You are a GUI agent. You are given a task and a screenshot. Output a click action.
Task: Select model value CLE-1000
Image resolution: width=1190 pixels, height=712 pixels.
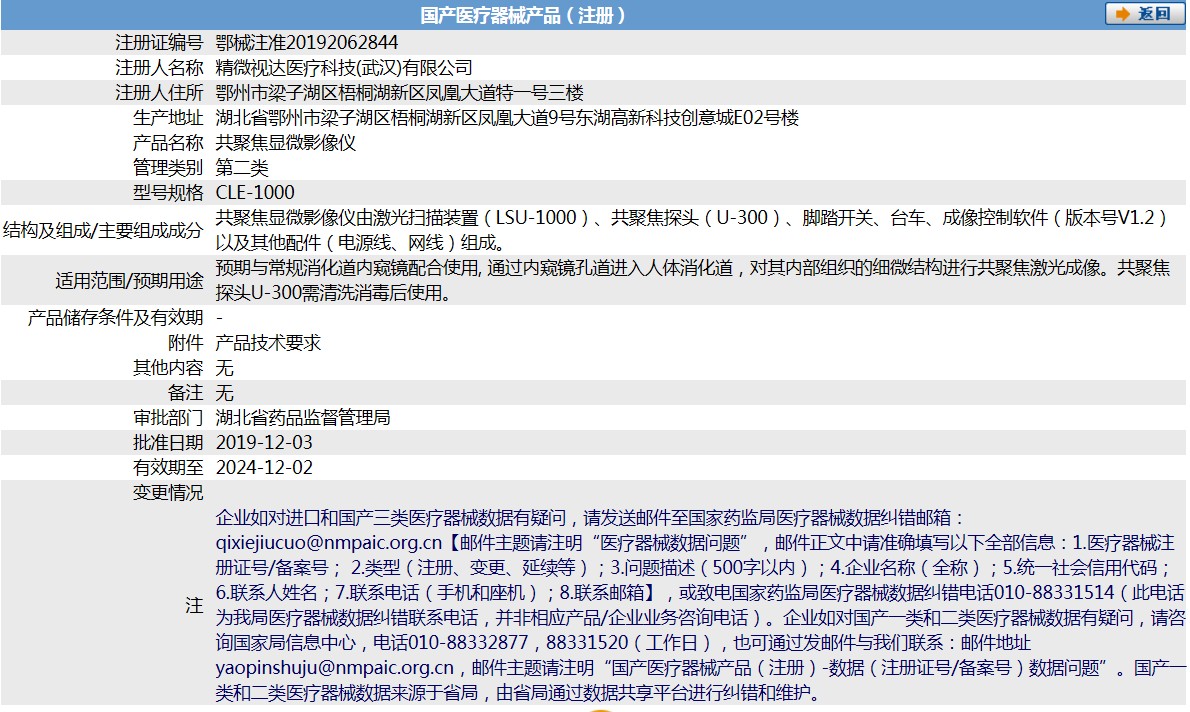click(x=255, y=193)
